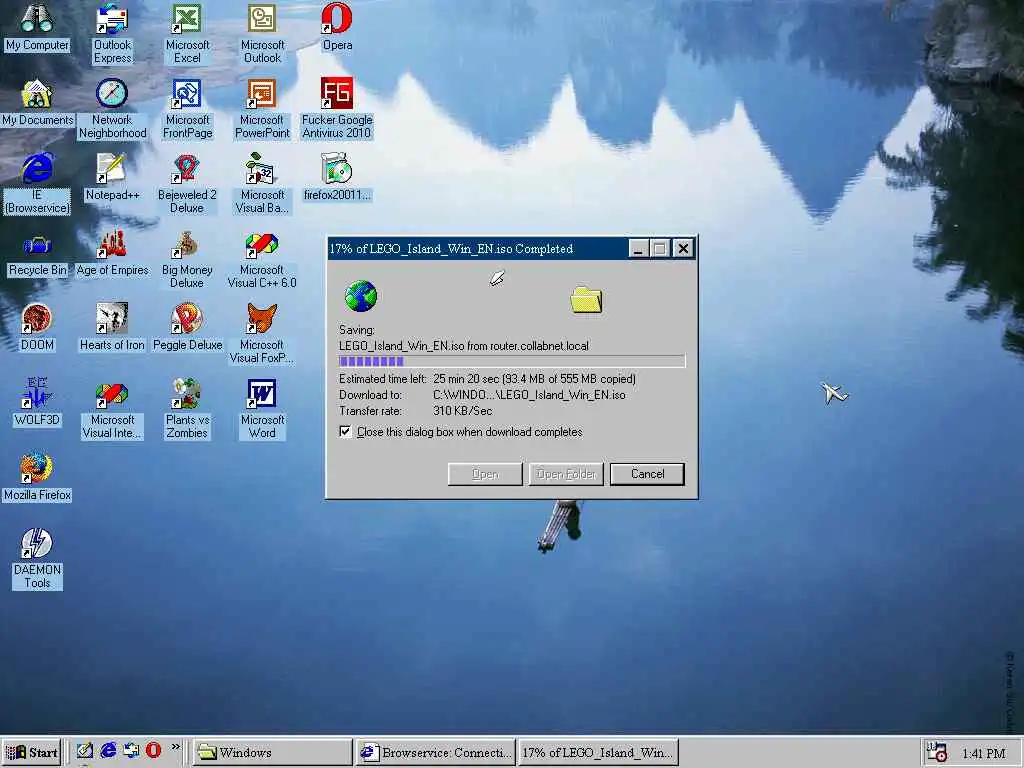Click the Task Scheduler tray icon

[x=937, y=752]
